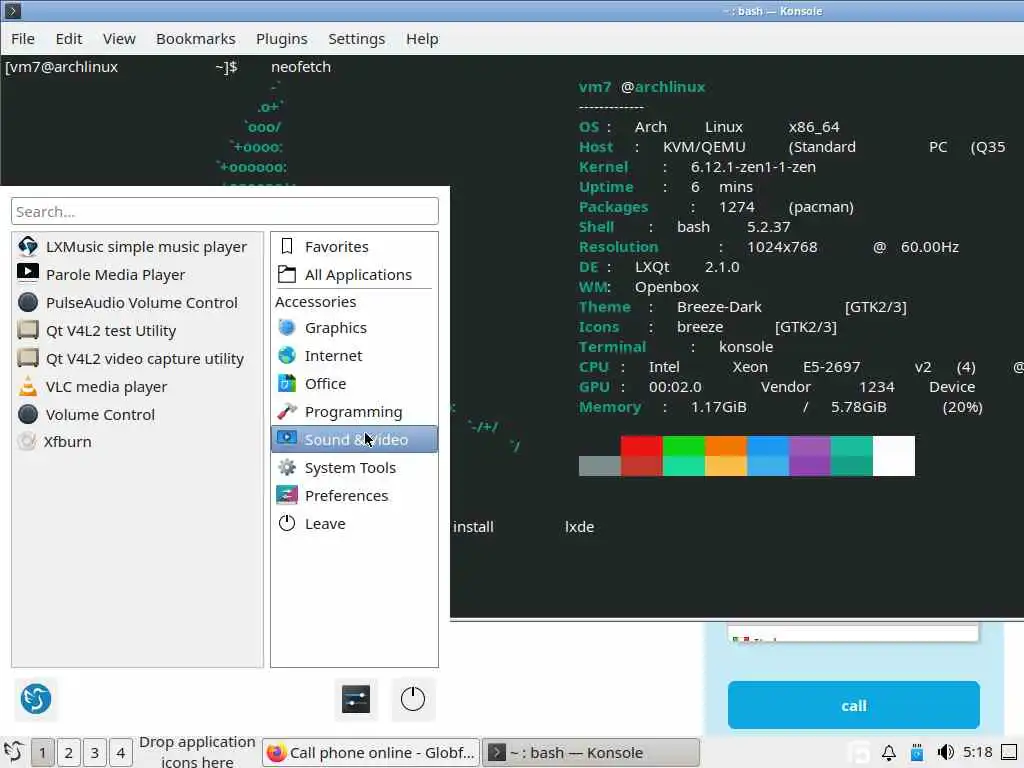Switch to desktop 3 in pager

click(95, 753)
